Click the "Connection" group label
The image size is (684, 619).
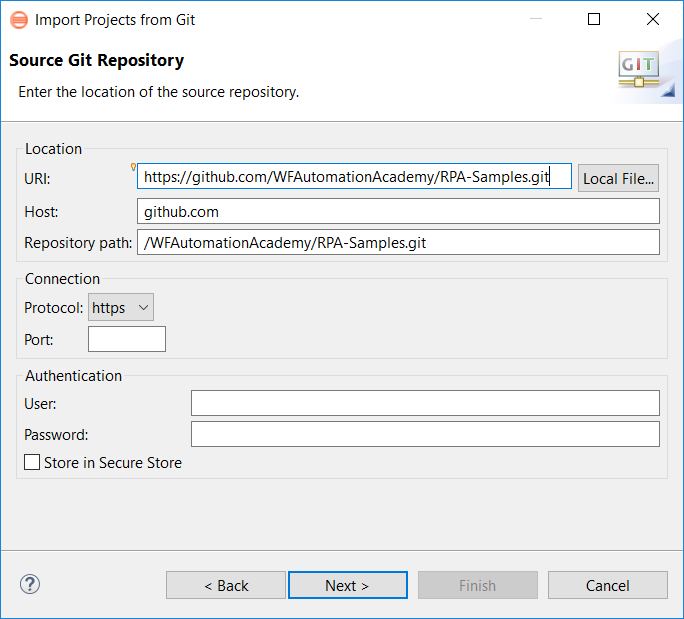coord(62,279)
